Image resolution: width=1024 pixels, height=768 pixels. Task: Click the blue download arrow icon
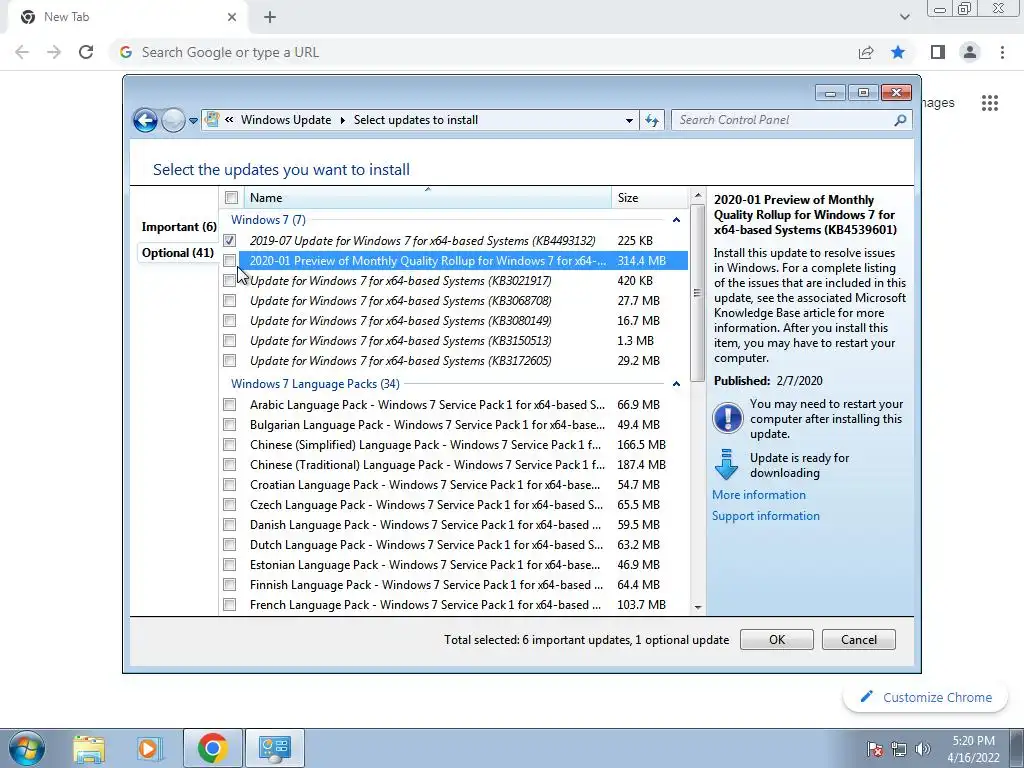726,465
